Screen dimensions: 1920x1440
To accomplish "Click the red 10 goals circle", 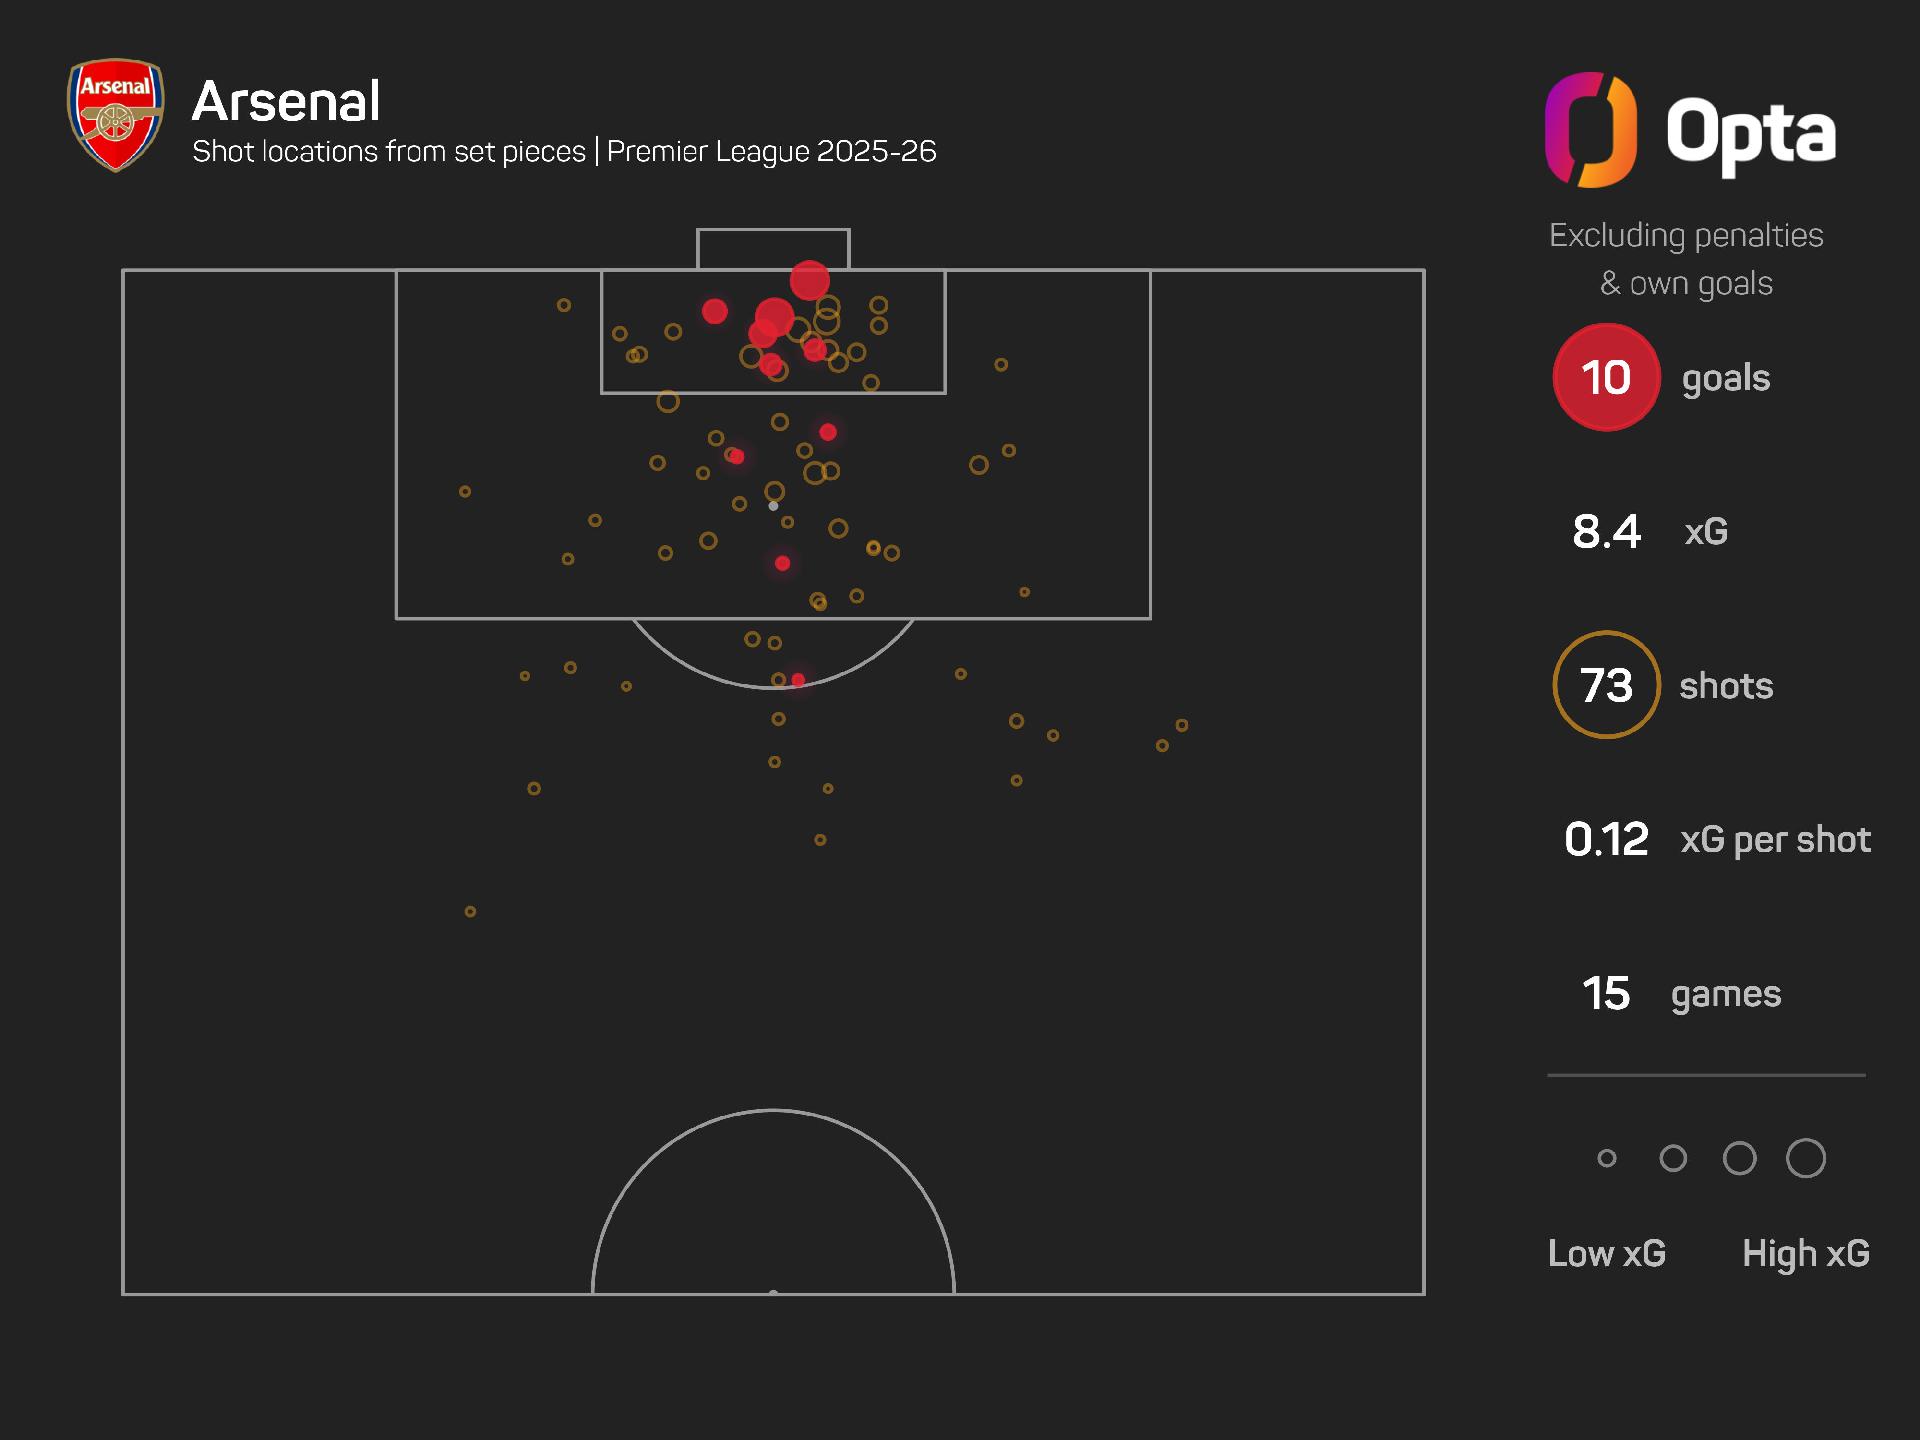I will pyautogui.click(x=1606, y=377).
